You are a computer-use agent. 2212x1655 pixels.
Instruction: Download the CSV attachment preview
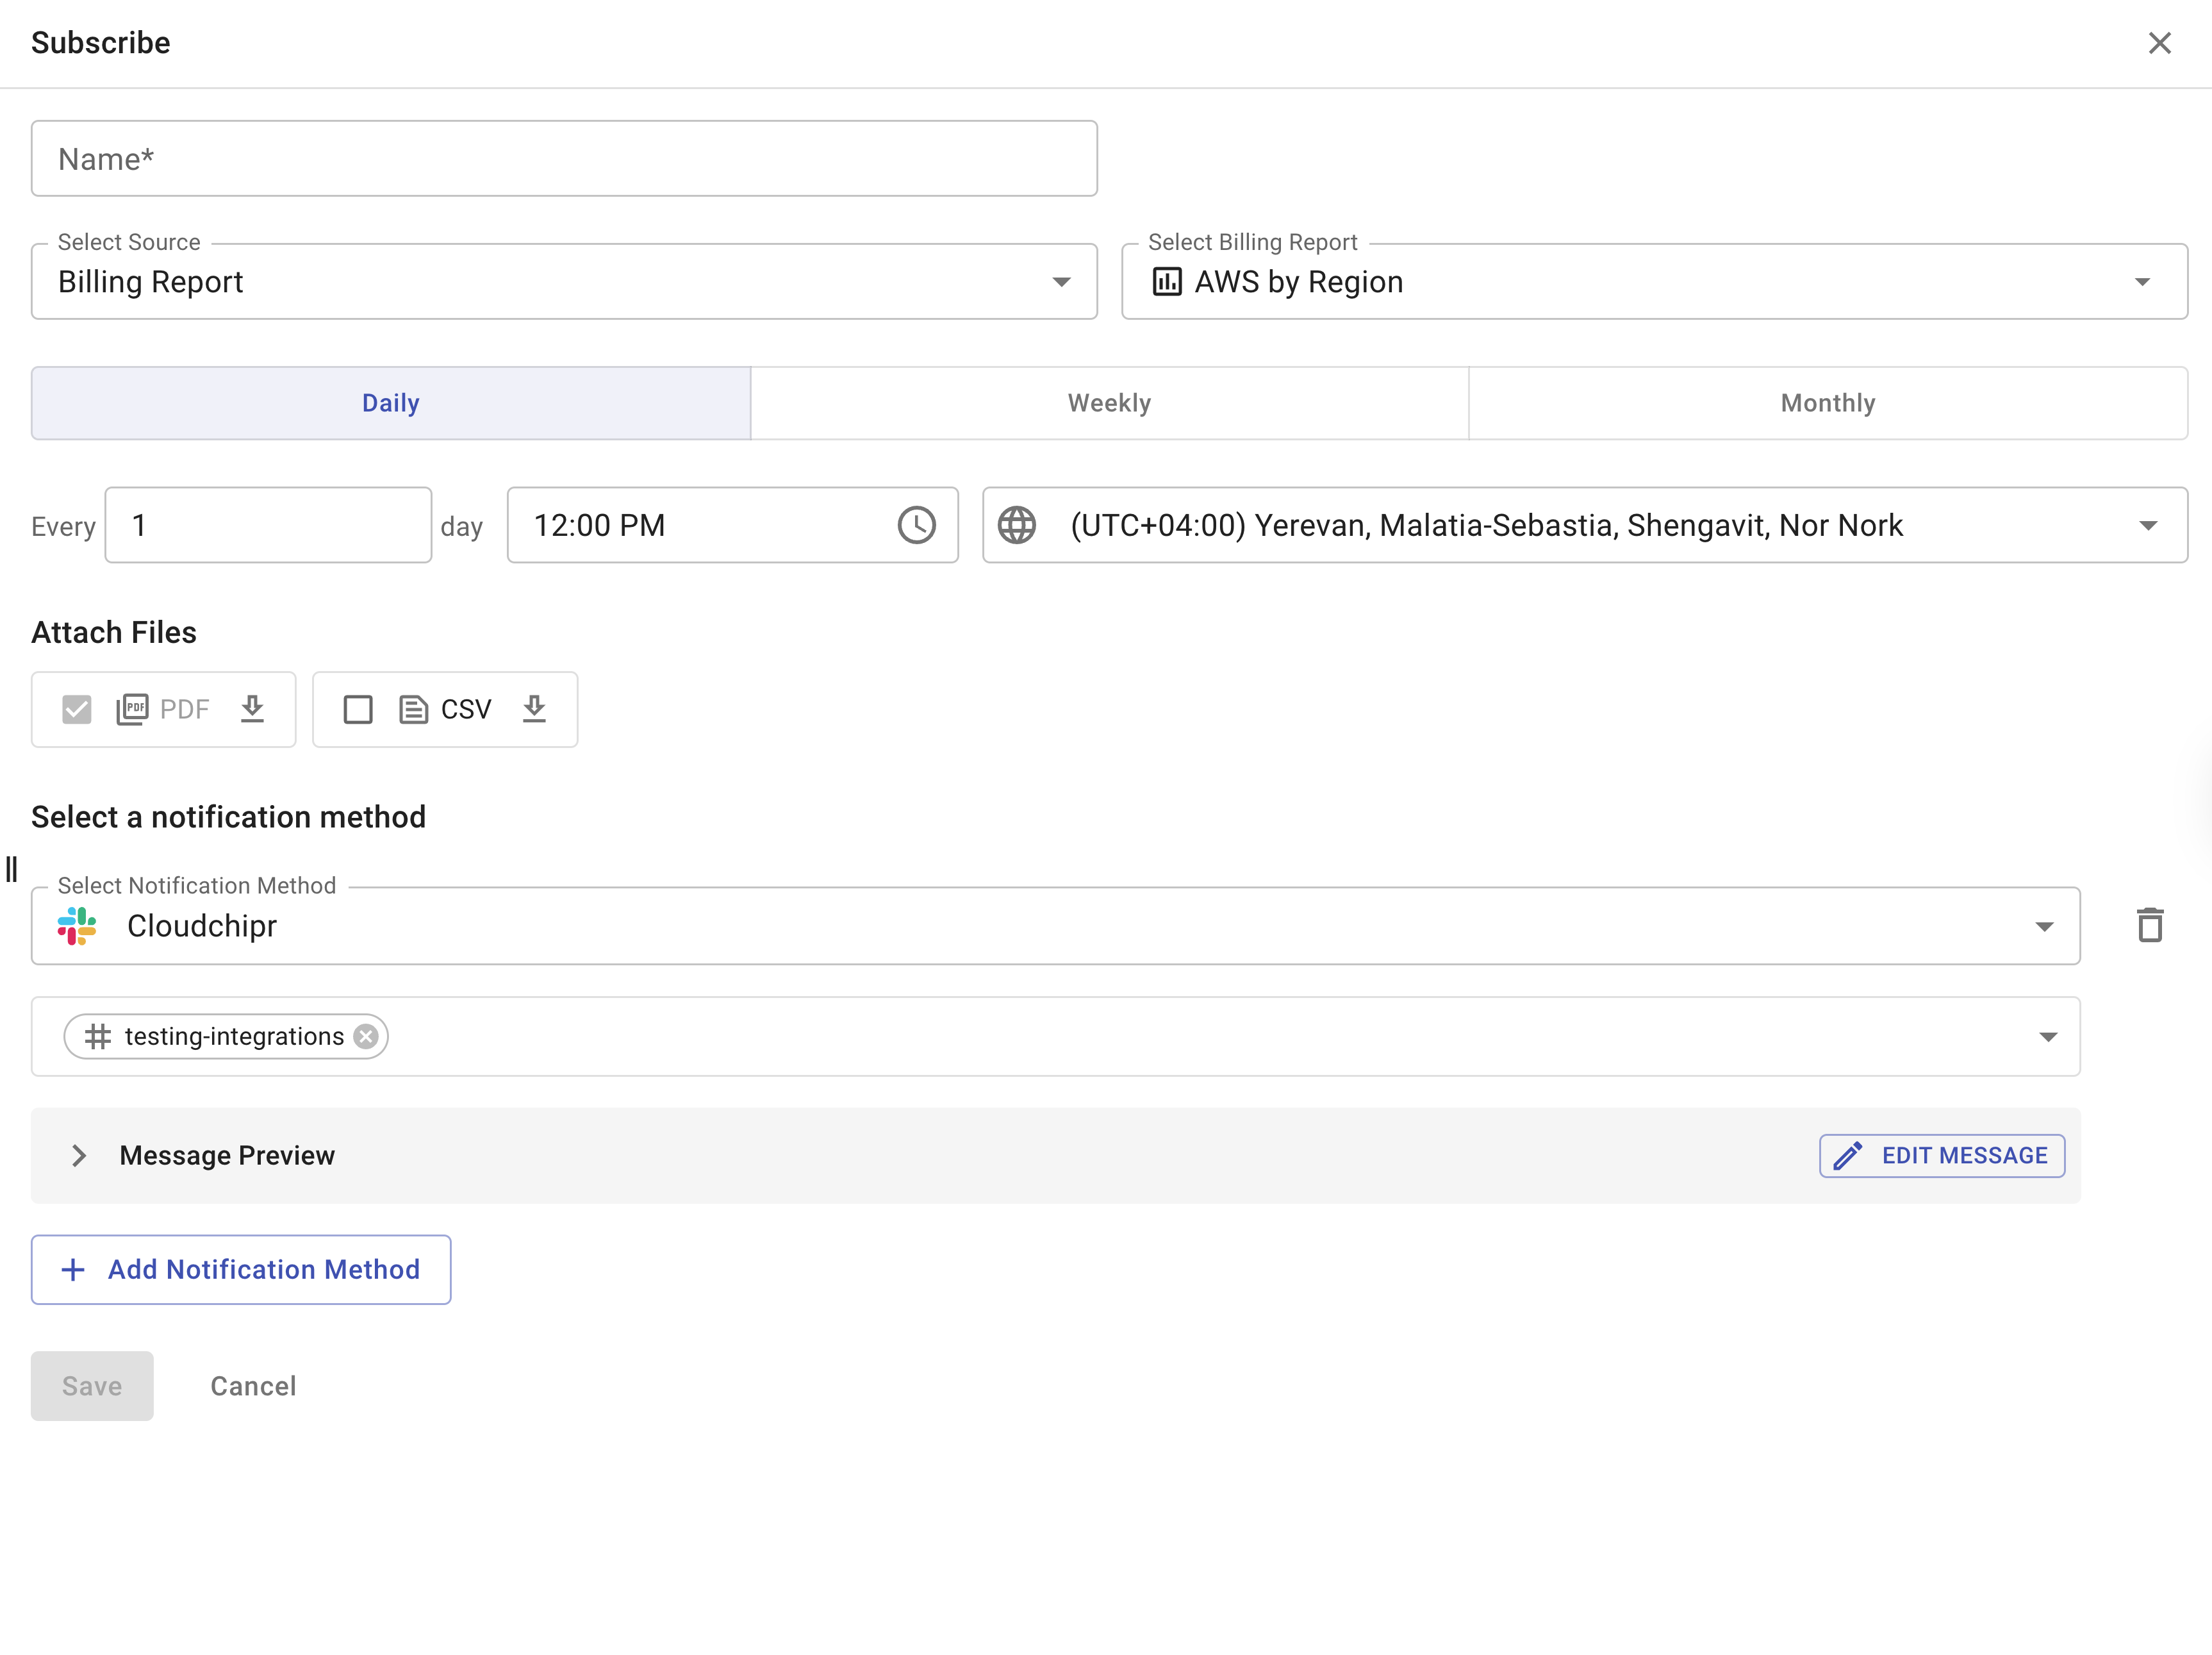(x=535, y=709)
